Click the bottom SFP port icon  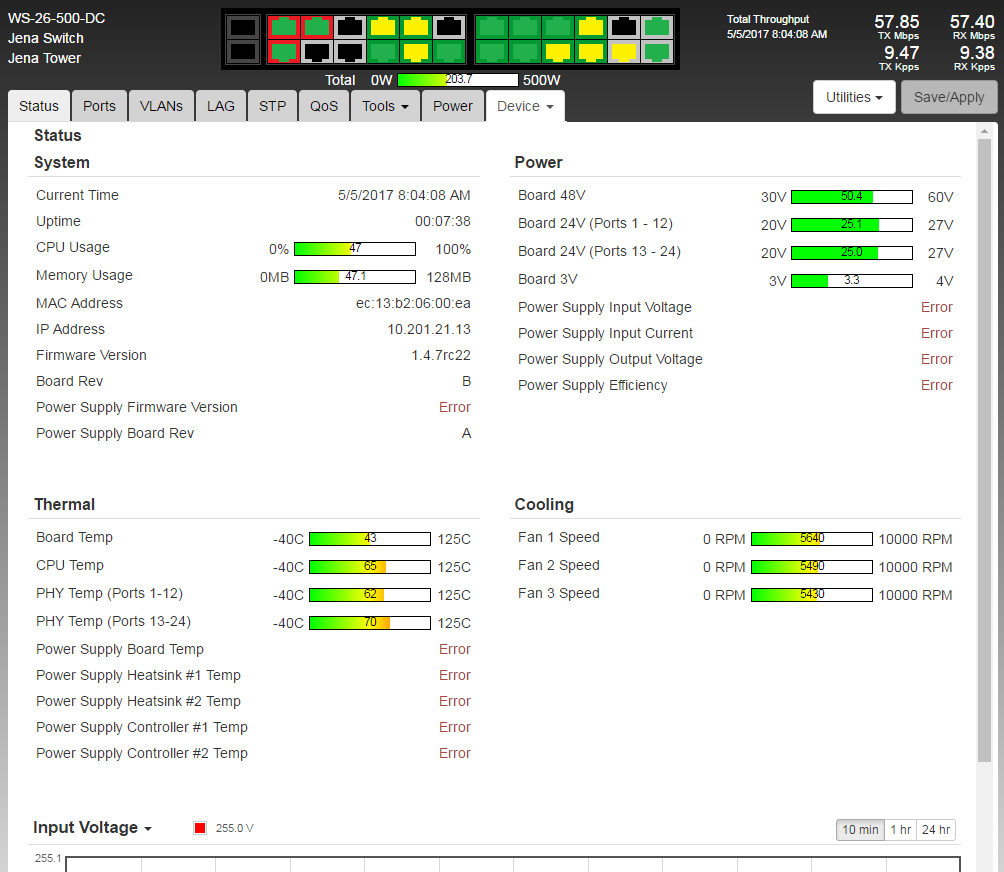tap(243, 51)
